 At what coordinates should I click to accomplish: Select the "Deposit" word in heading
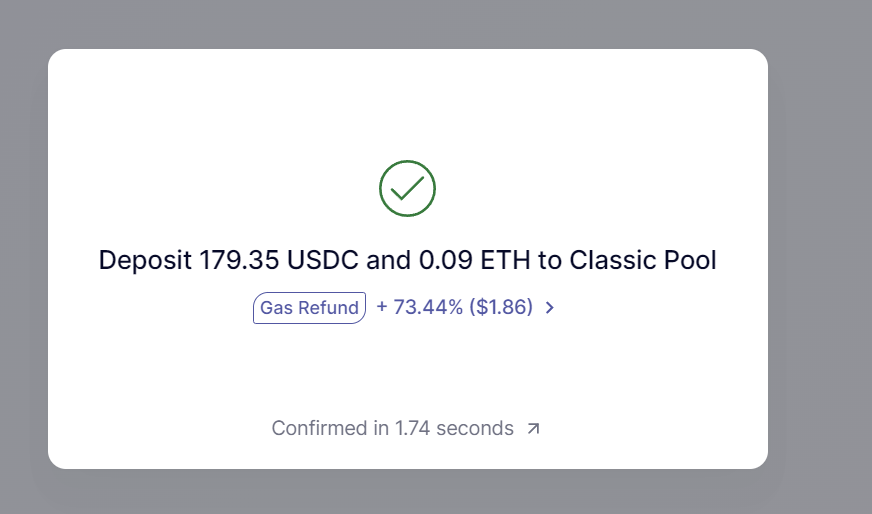(x=145, y=260)
